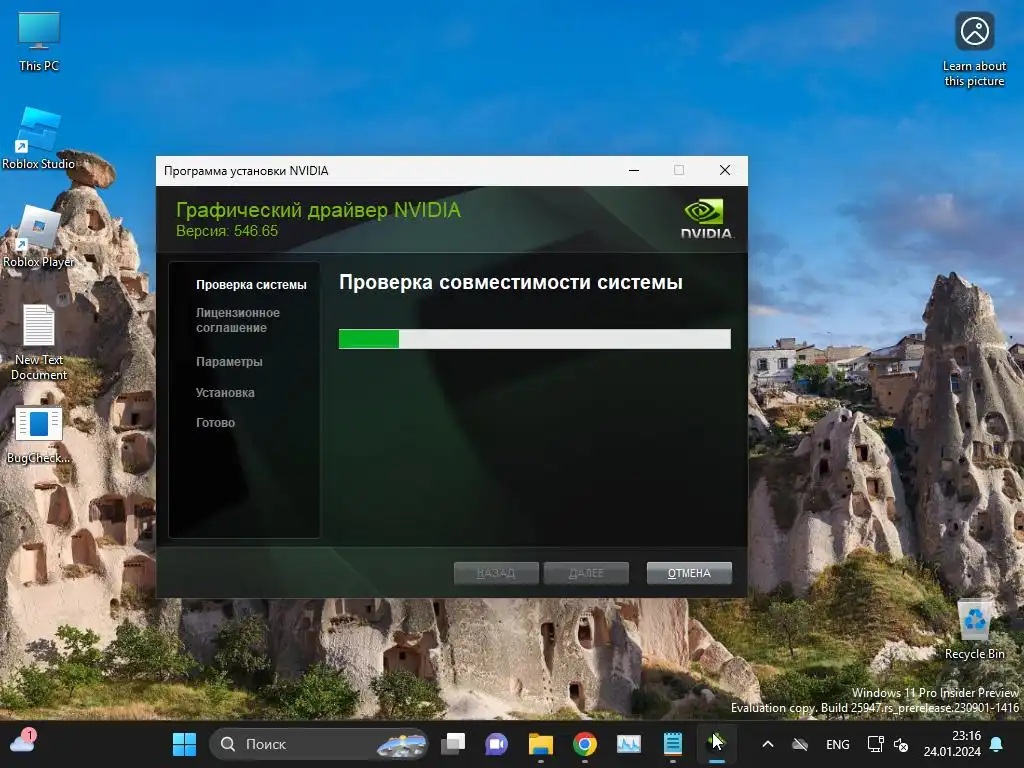Open network status tray icon

875,744
